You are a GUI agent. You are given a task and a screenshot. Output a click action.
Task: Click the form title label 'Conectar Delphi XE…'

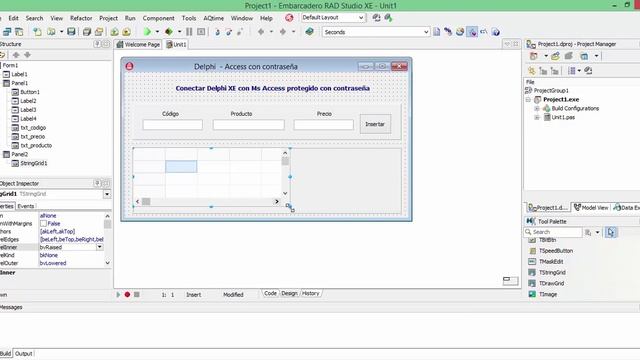tap(273, 88)
